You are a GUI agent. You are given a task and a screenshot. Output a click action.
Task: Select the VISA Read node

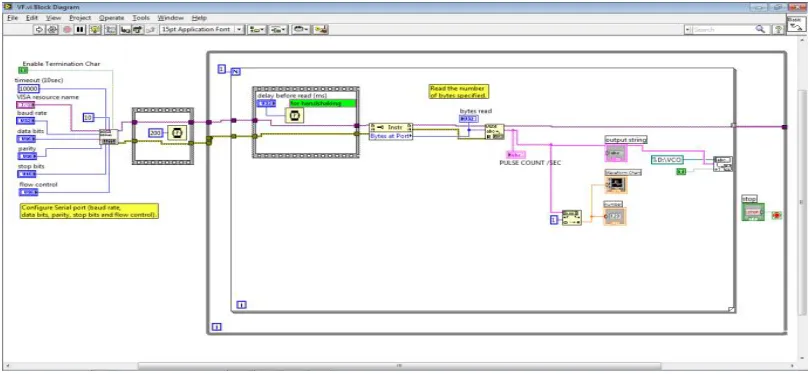494,132
